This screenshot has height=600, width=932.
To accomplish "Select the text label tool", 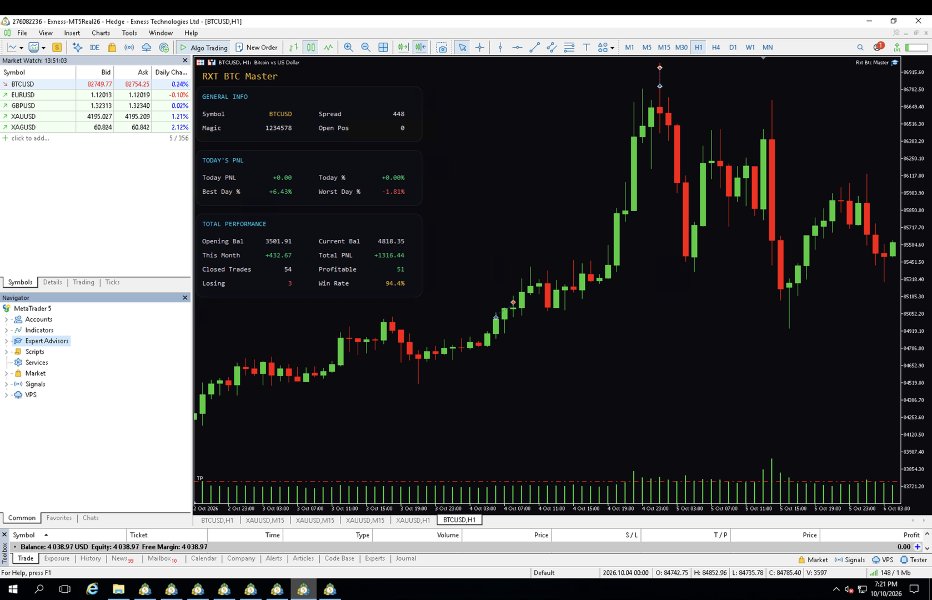I will pos(586,47).
